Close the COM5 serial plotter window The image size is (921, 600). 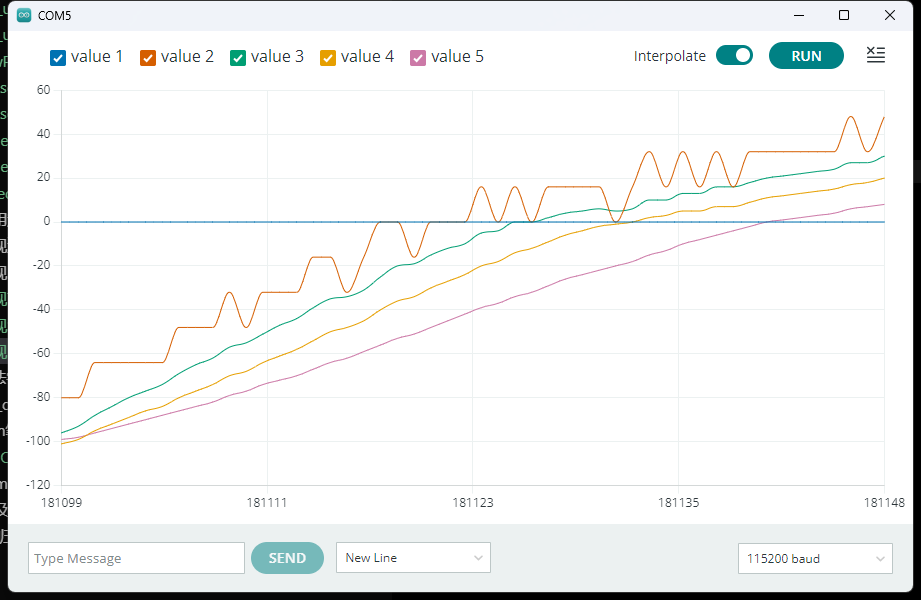[x=890, y=16]
